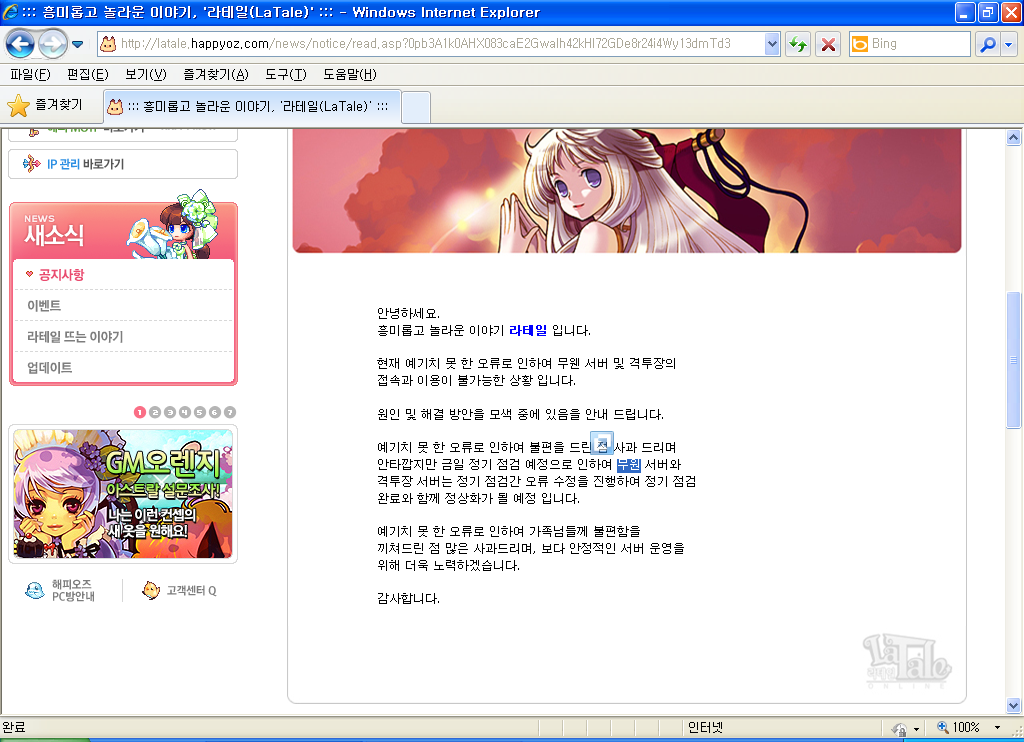Viewport: 1024px width, 742px height.
Task: Select banner page indicator 7
Action: click(229, 412)
